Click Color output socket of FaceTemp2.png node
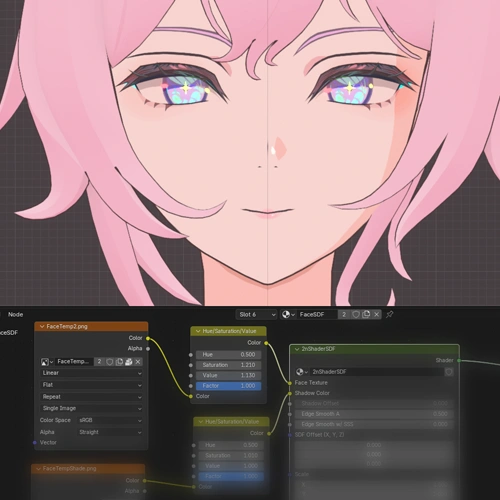Screen dimensions: 500x500 point(148,338)
